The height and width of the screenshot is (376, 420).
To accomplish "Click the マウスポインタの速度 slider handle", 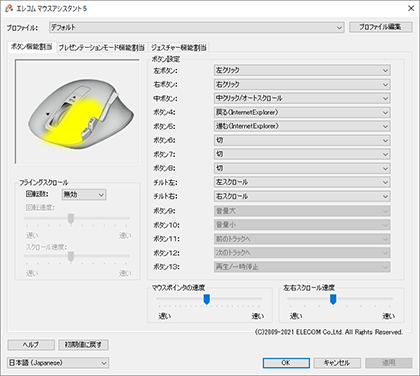I will (x=207, y=299).
